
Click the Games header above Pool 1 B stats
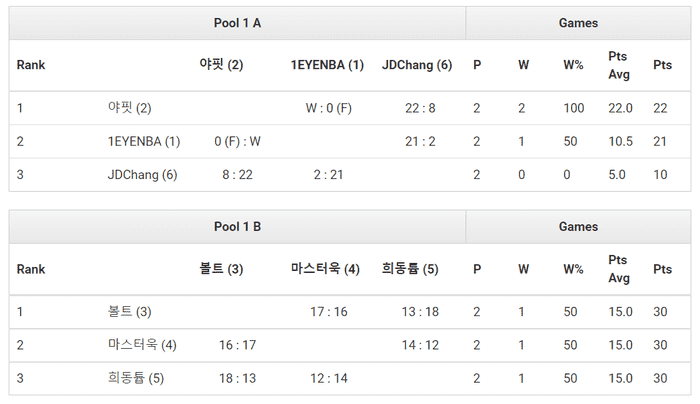tap(579, 227)
